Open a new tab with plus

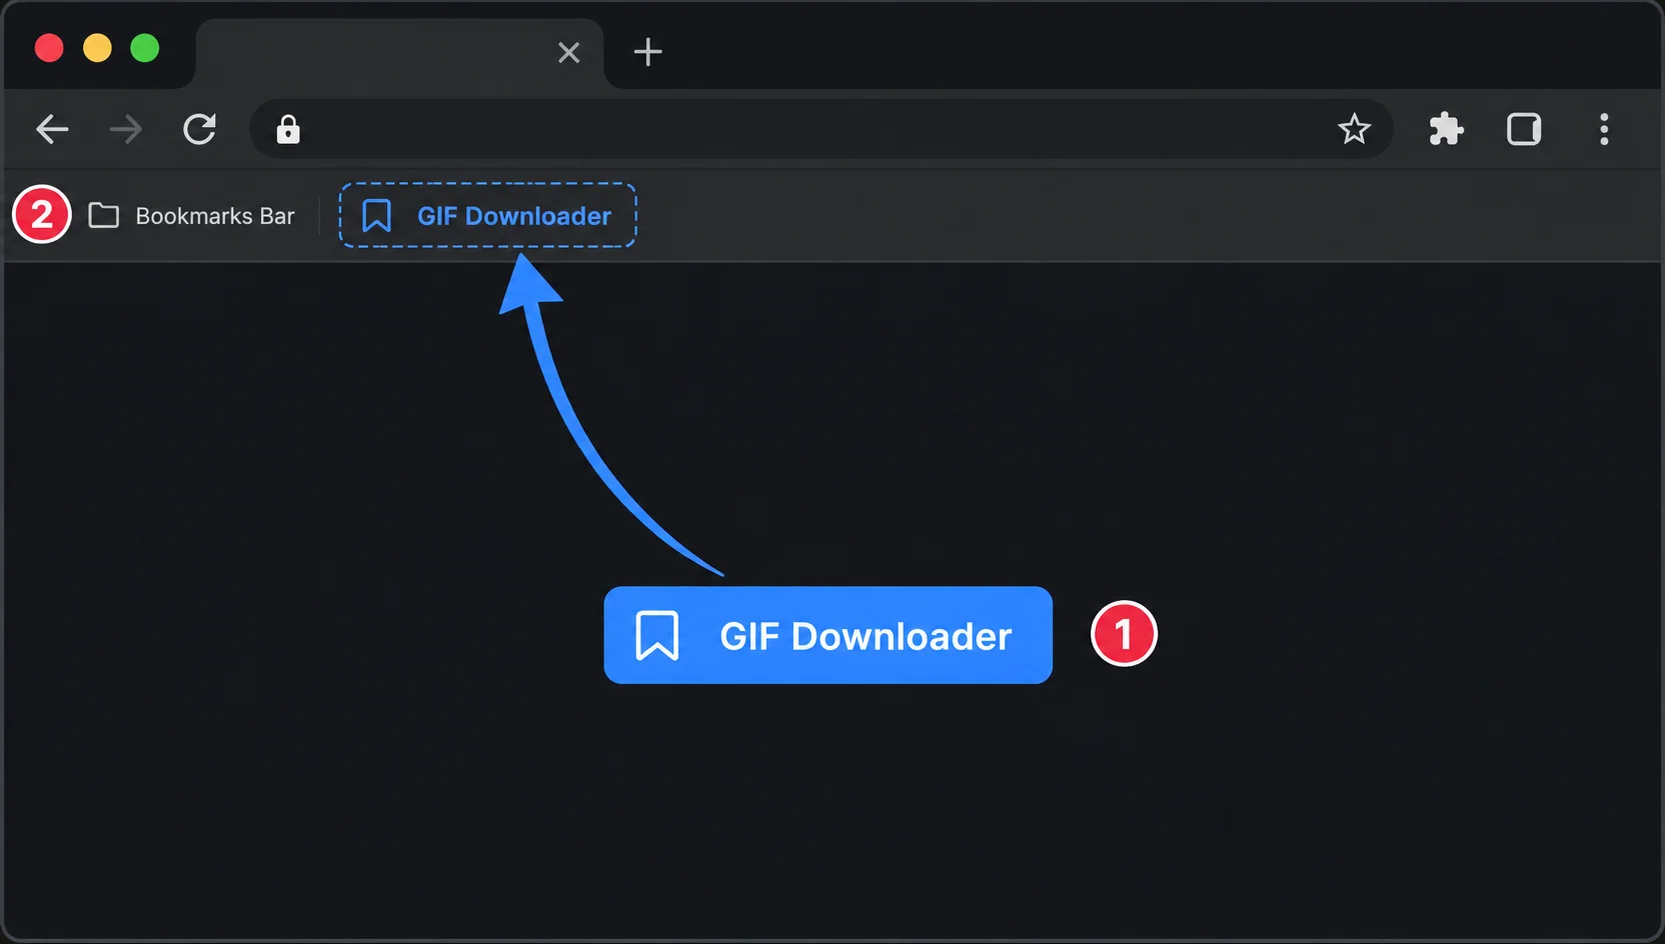point(648,52)
